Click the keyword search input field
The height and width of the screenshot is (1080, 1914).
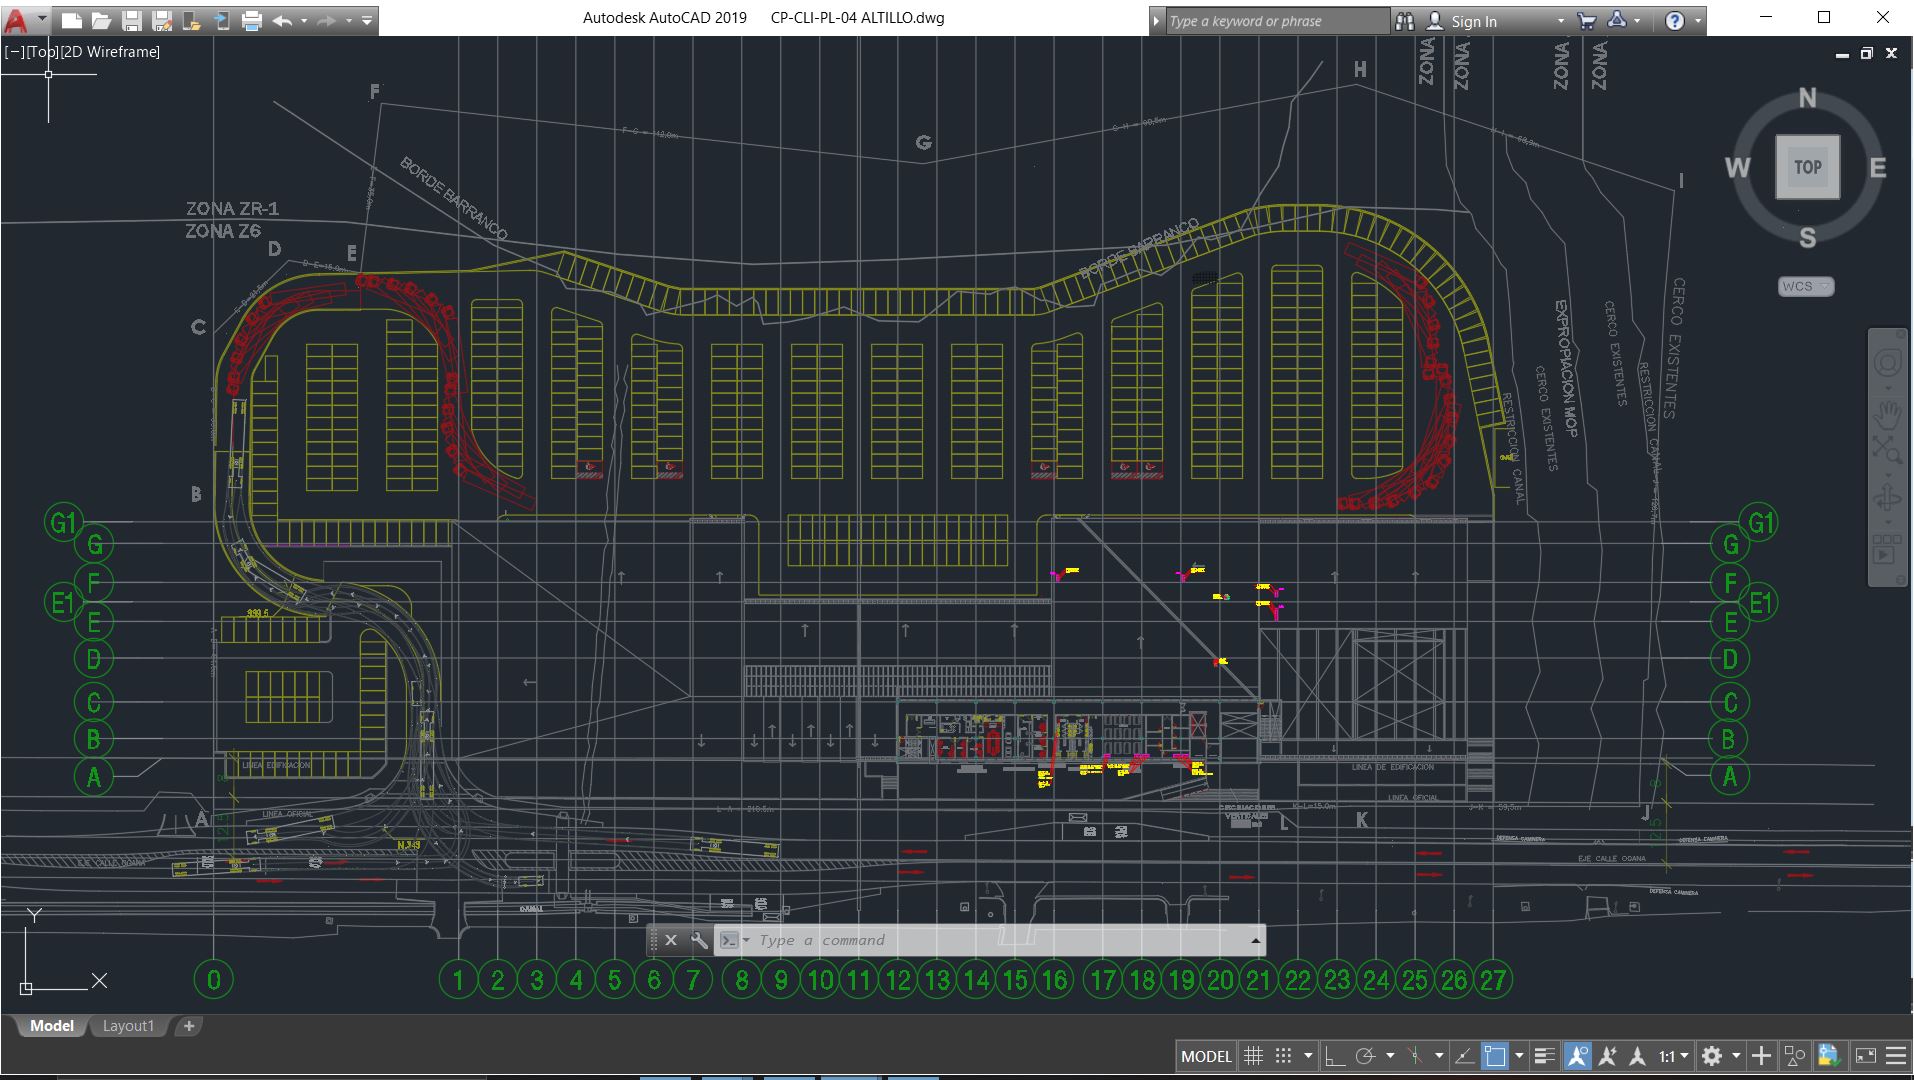(x=1275, y=21)
